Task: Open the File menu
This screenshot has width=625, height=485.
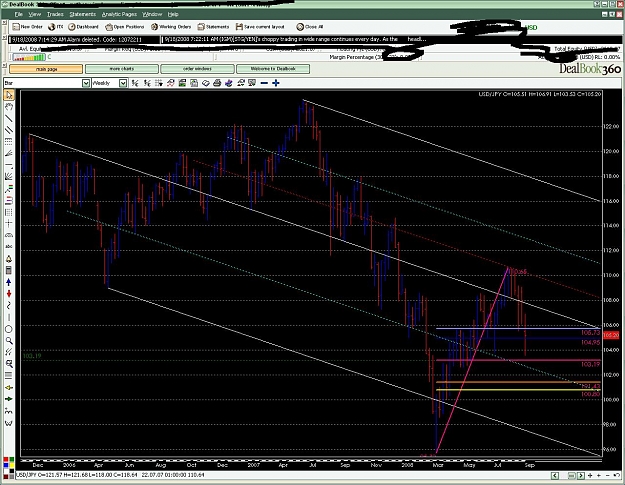Action: pyautogui.click(x=18, y=14)
